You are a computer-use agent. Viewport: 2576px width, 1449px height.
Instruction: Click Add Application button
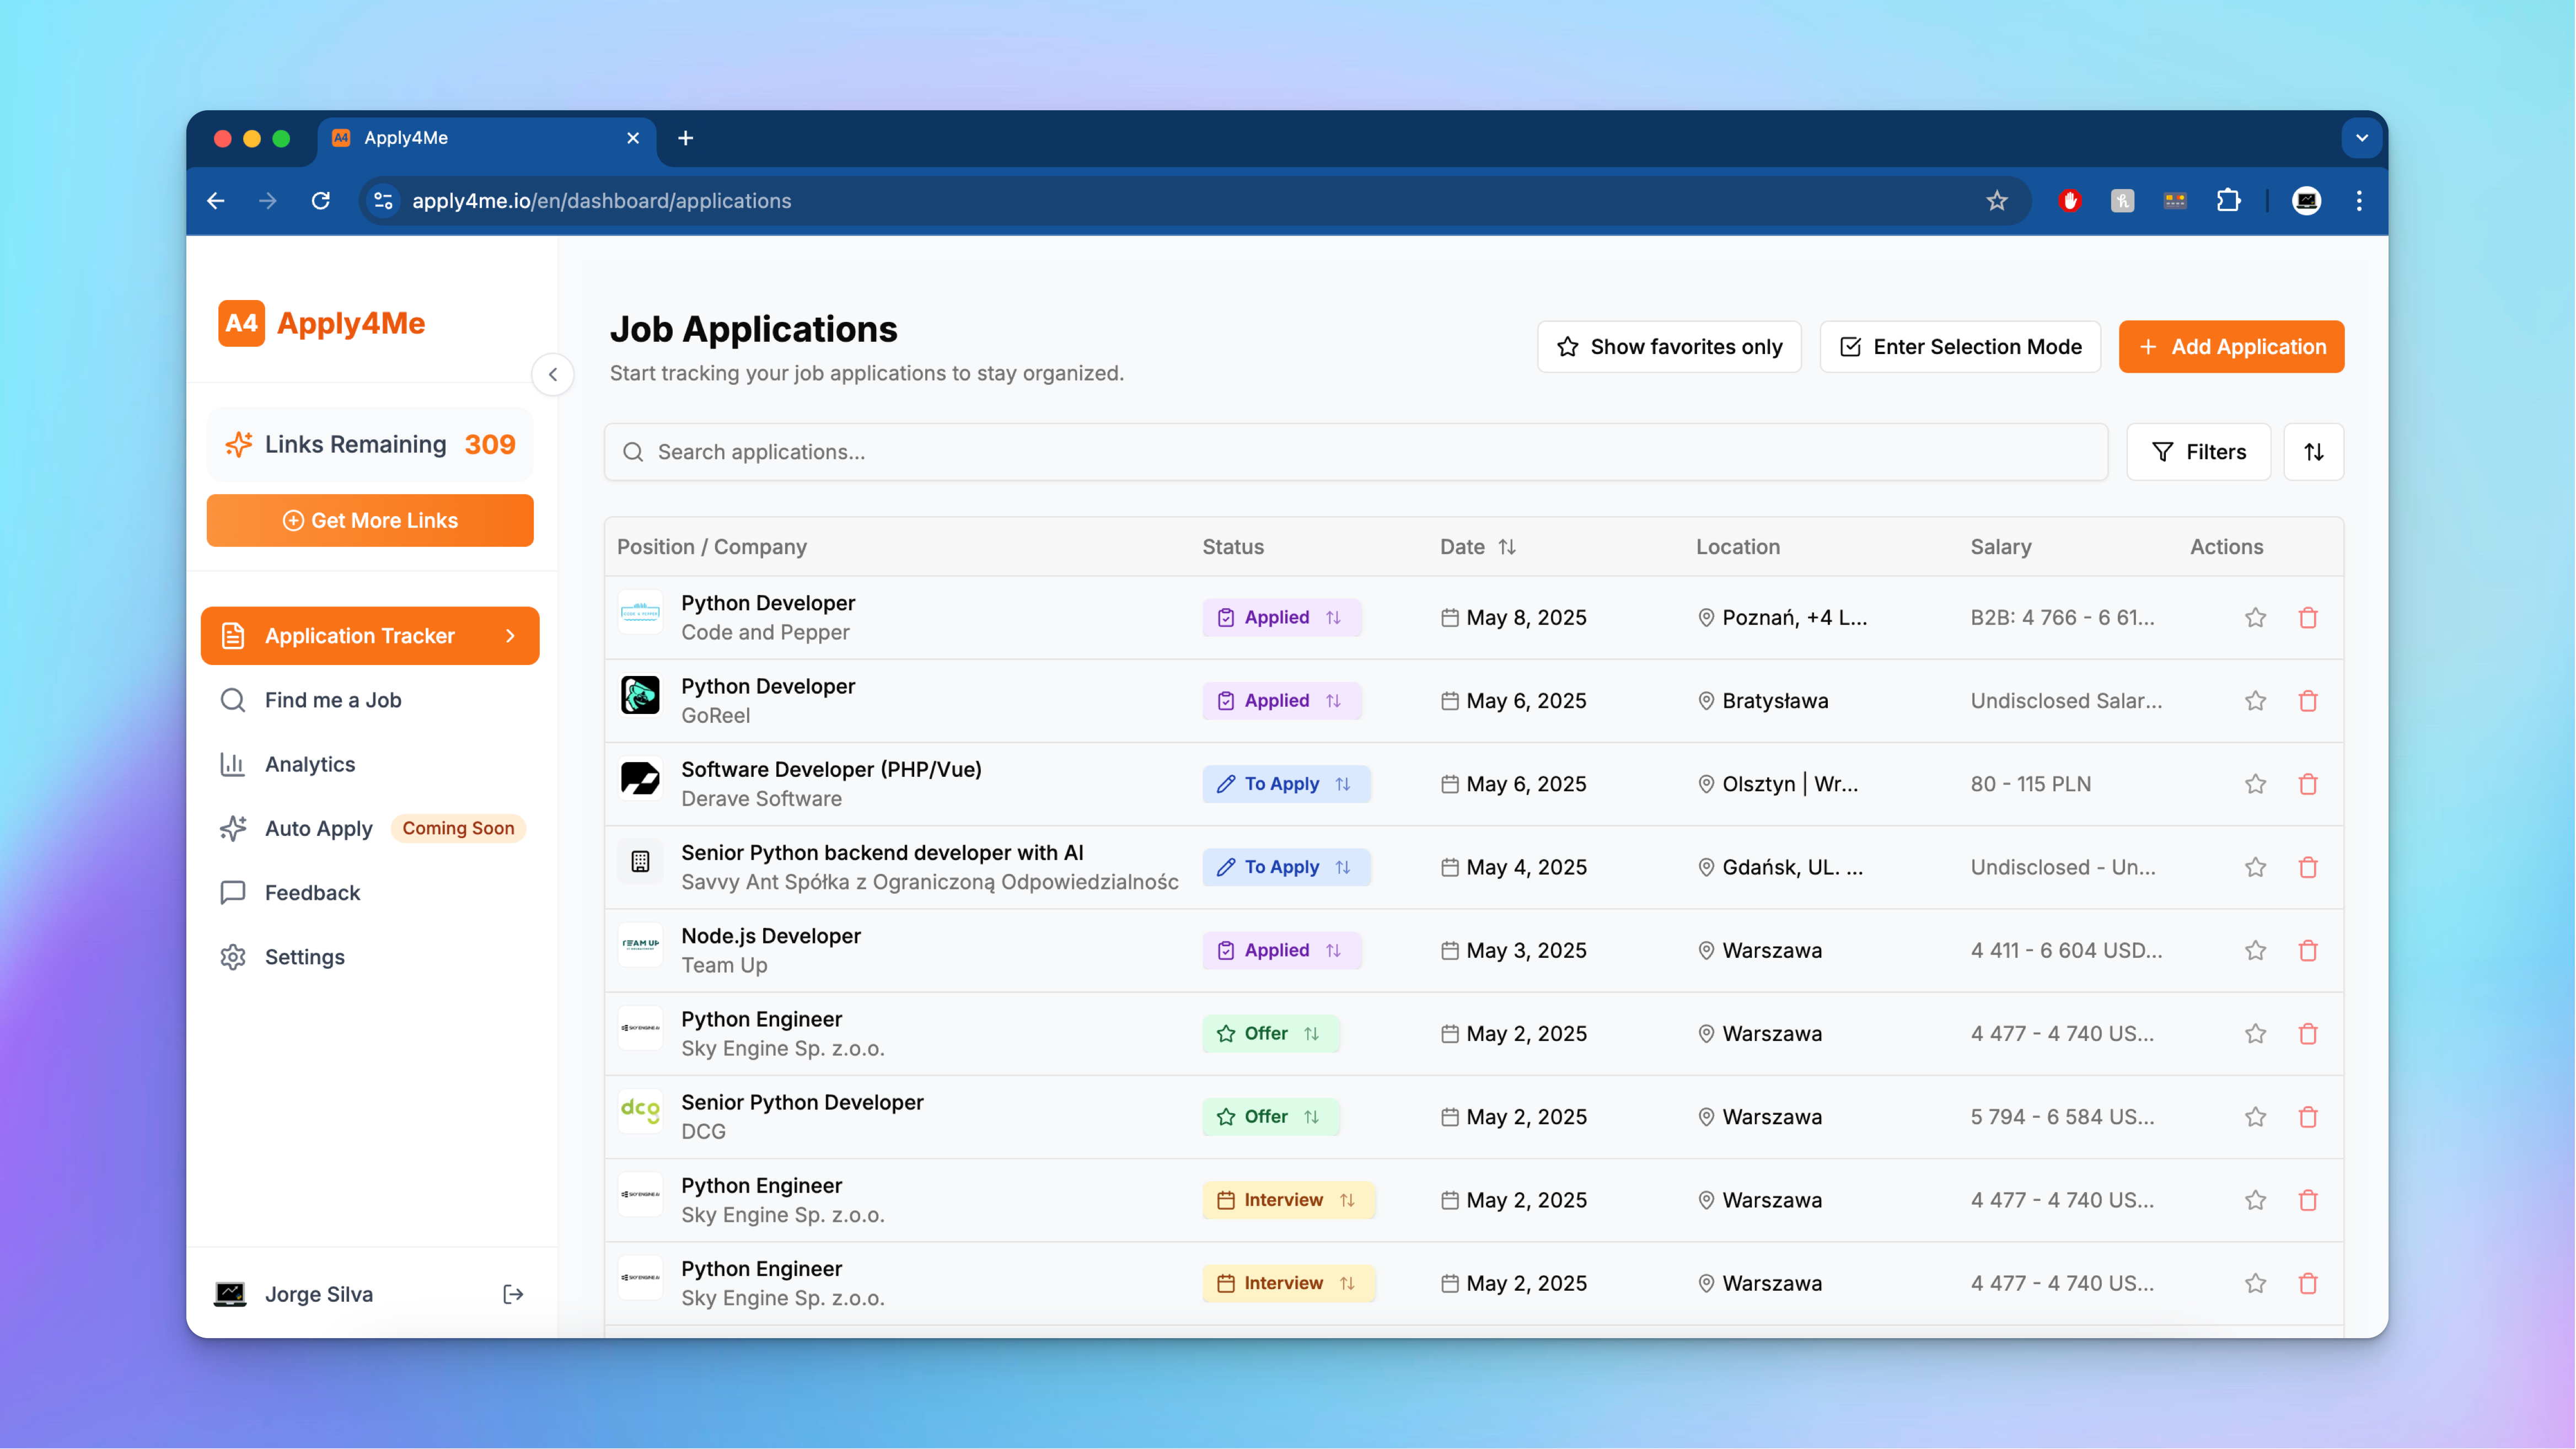(2230, 347)
